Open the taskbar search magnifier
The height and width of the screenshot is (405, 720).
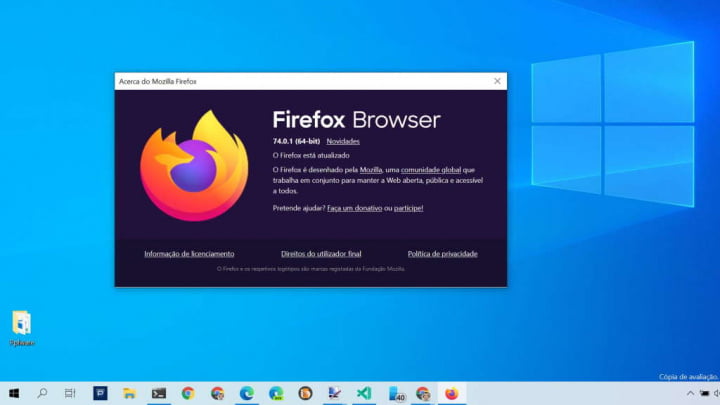(x=42, y=393)
